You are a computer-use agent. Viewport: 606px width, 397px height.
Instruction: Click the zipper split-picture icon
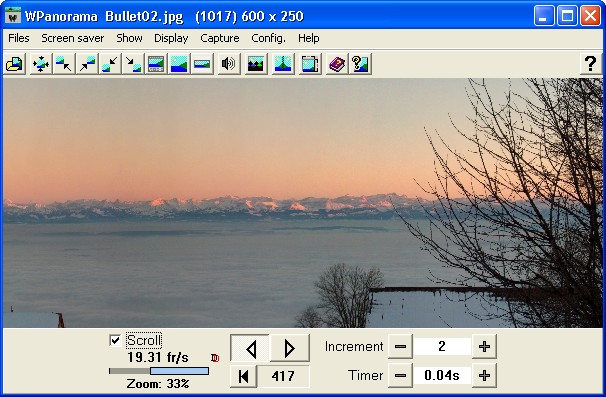283,64
